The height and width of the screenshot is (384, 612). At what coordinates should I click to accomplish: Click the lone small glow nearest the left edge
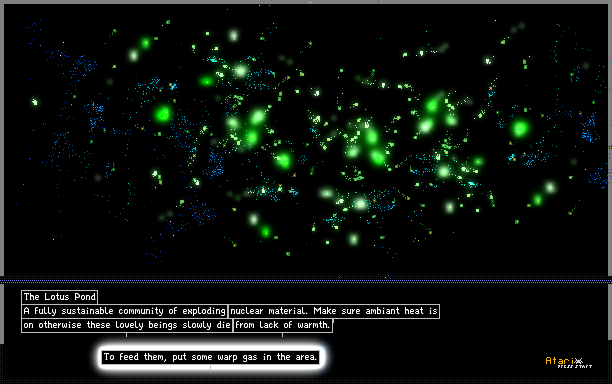pyautogui.click(x=35, y=102)
